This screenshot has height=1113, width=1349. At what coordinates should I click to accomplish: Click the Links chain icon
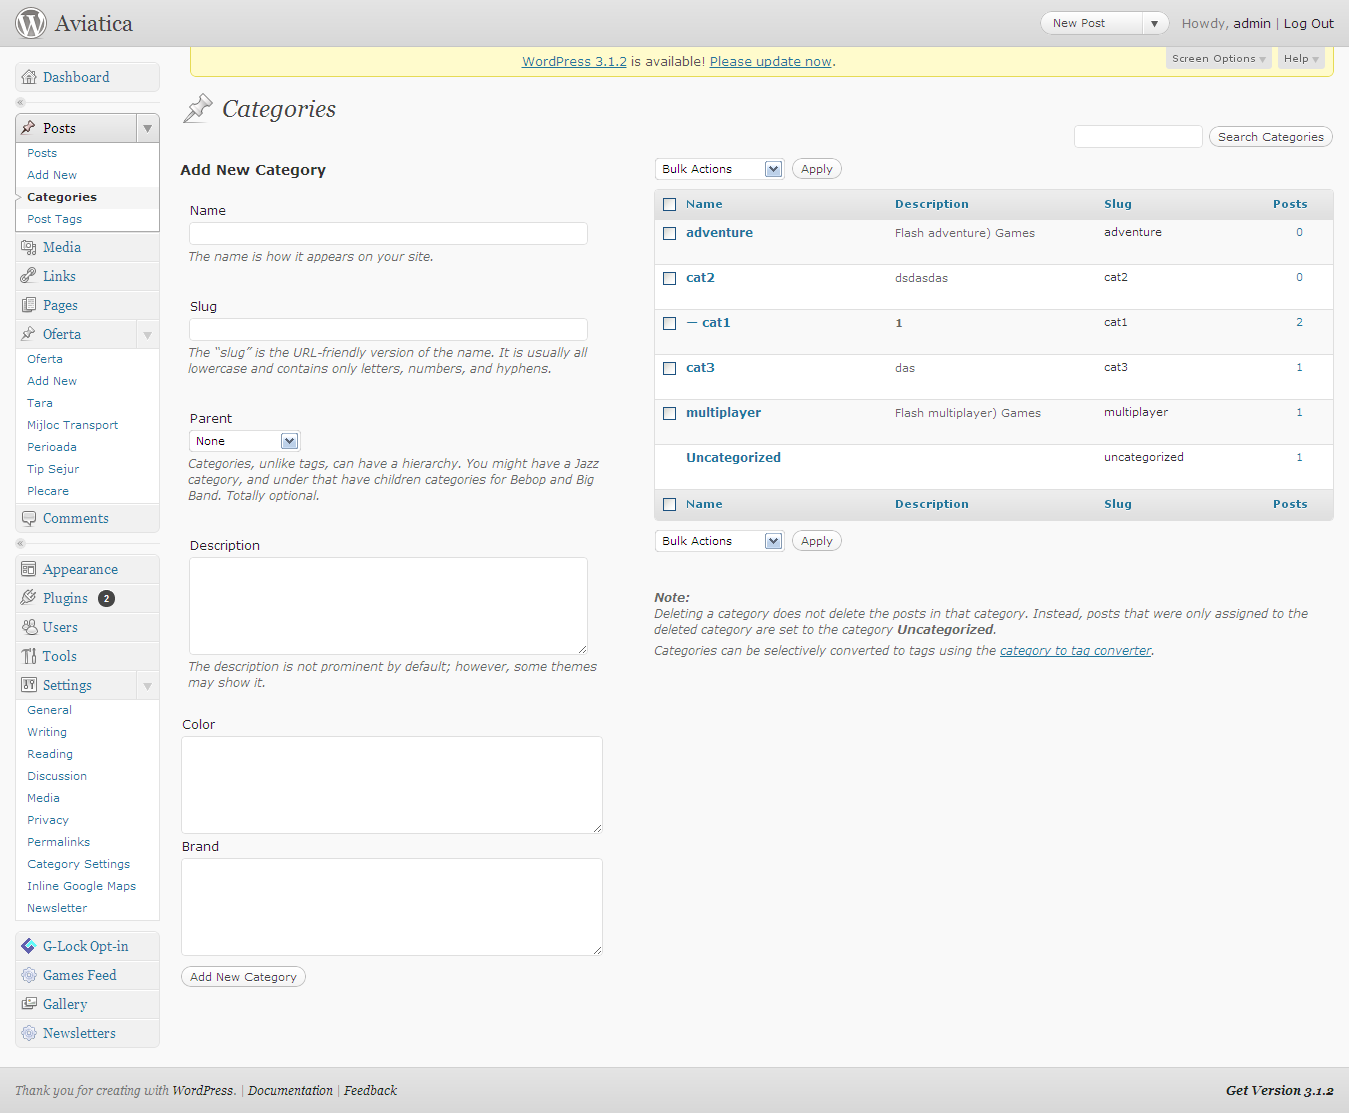29,276
